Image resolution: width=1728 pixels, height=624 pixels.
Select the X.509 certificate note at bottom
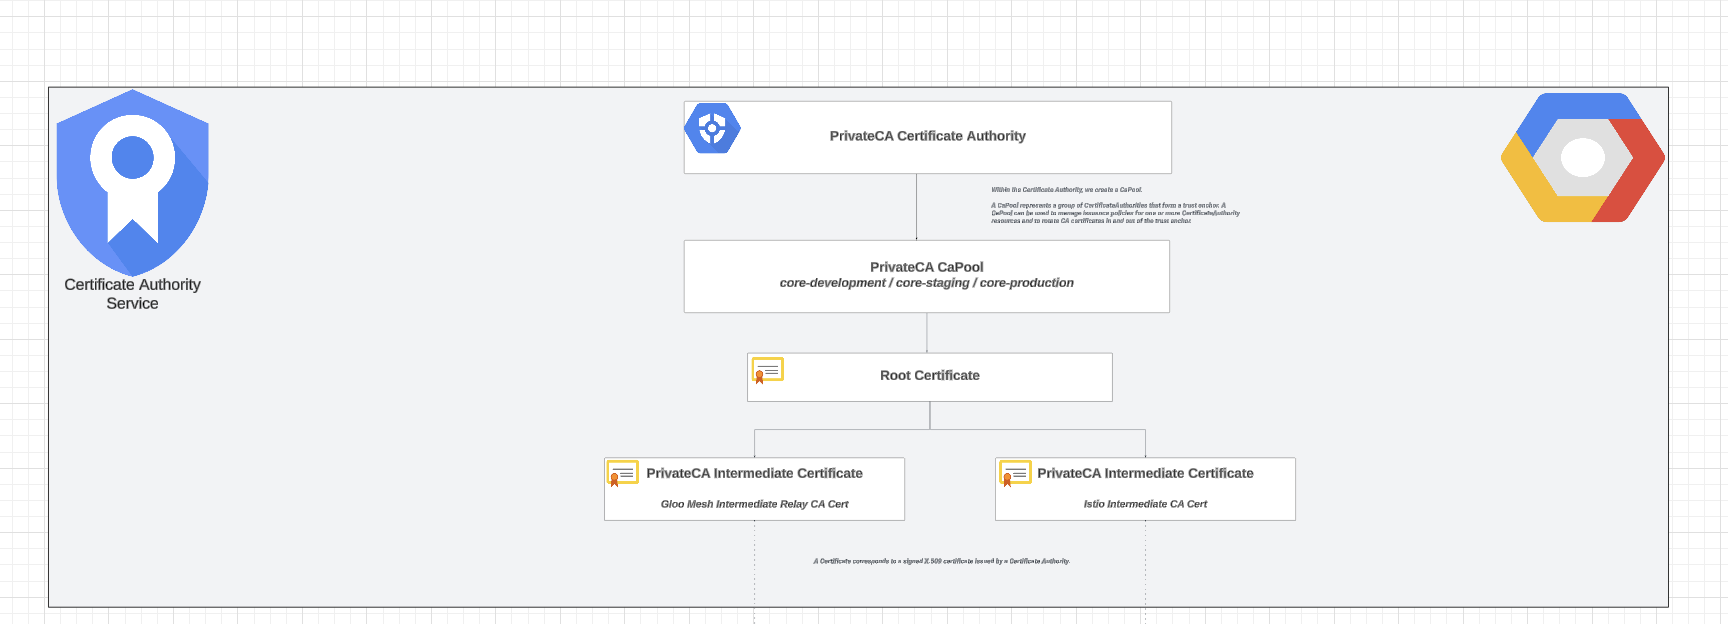tap(941, 561)
